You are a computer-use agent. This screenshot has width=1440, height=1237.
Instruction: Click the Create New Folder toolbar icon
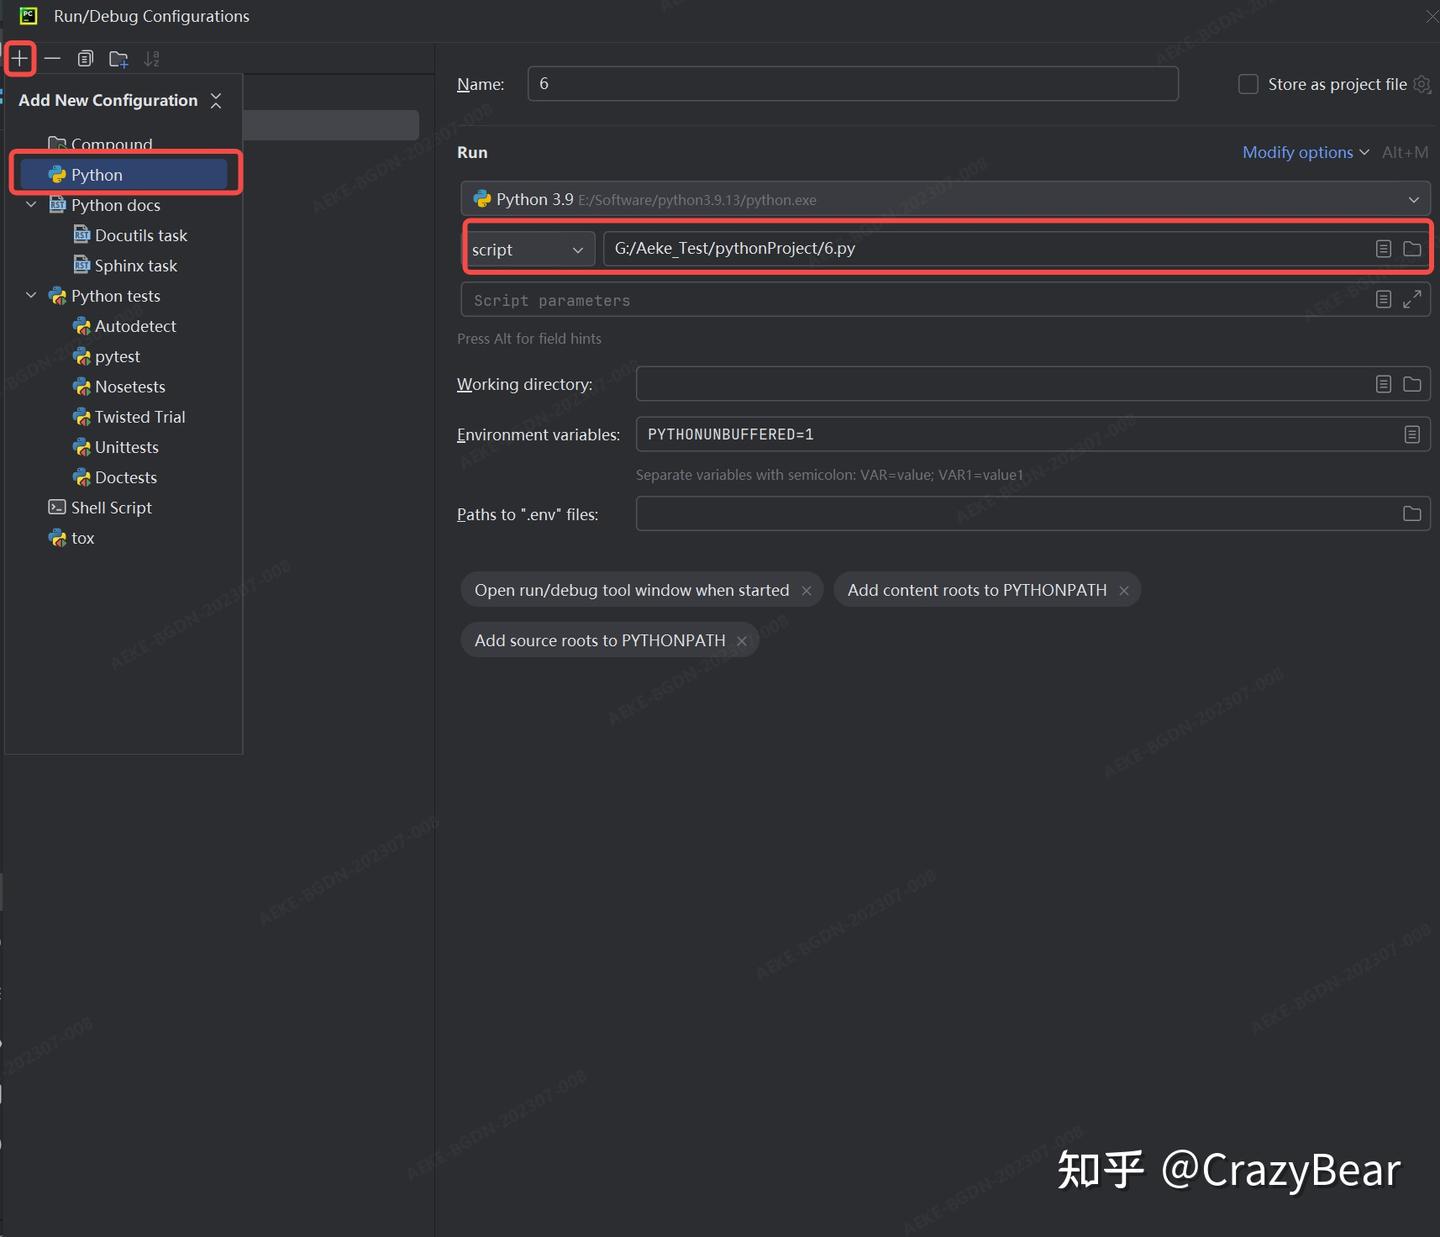tap(118, 59)
